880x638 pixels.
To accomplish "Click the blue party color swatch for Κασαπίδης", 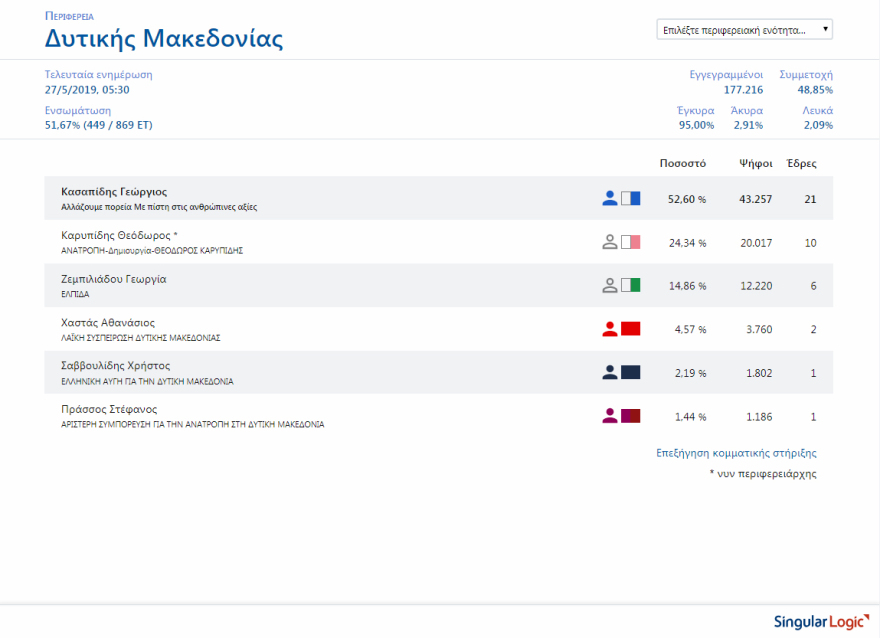I will pos(630,199).
